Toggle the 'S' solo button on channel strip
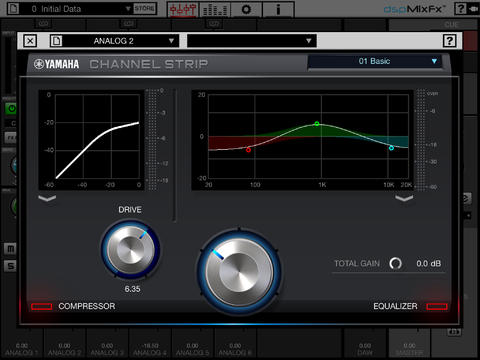Viewport: 480px width, 360px height. (11, 266)
